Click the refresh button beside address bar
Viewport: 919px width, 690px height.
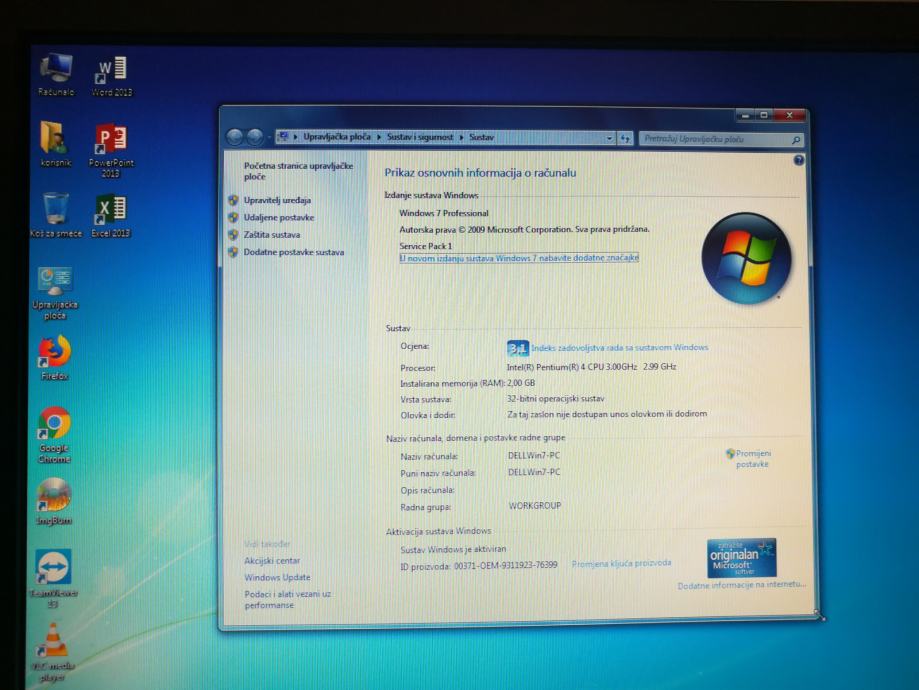pos(625,138)
